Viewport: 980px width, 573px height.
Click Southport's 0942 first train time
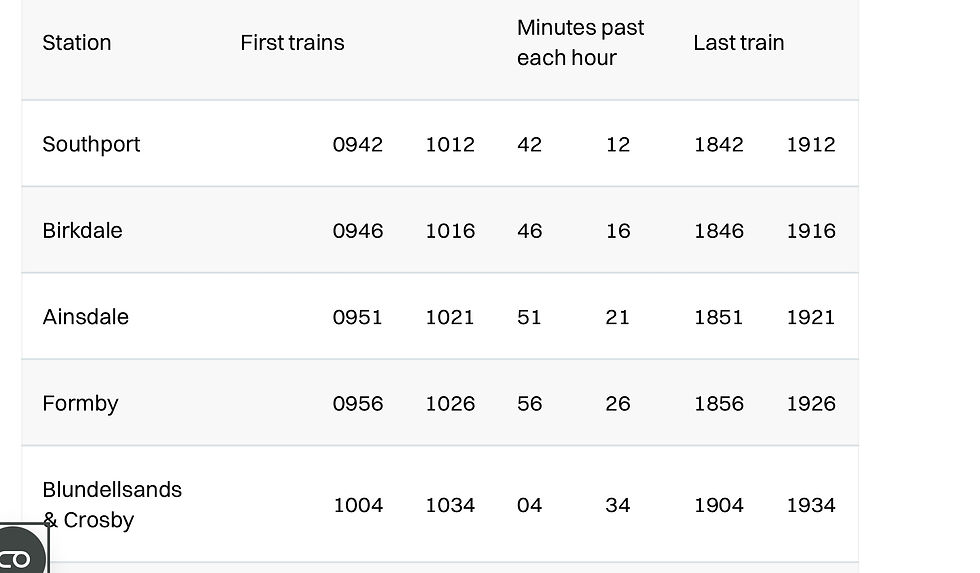tap(357, 144)
